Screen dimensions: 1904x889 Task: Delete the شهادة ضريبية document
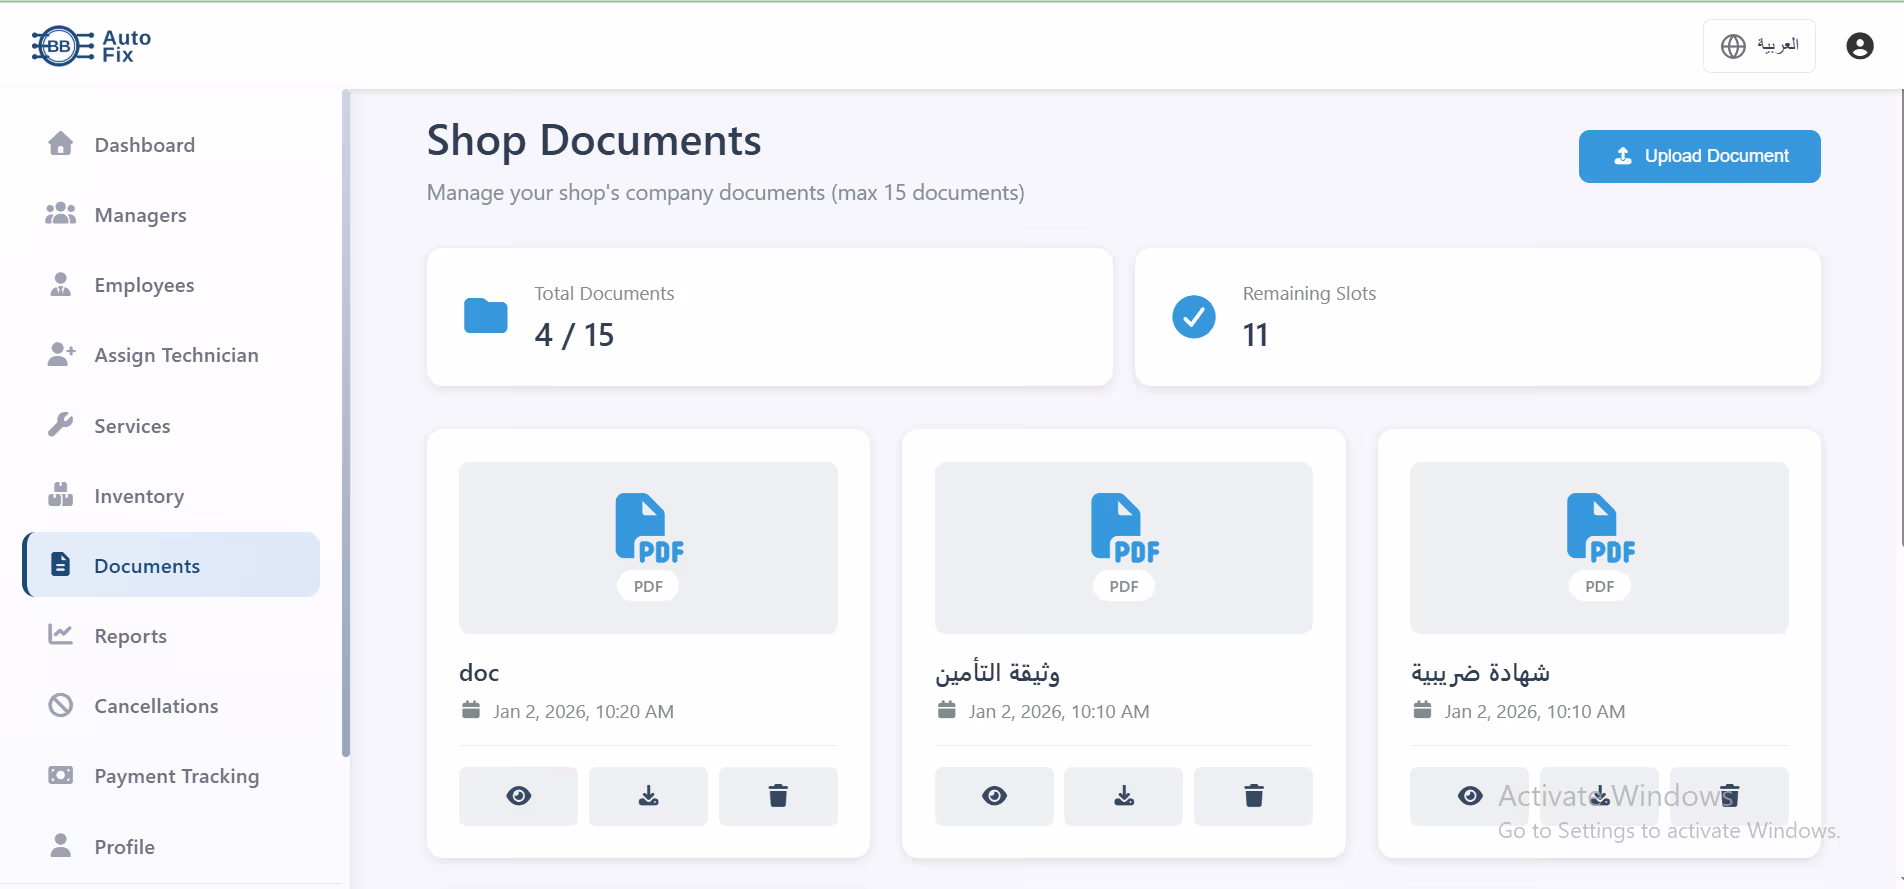click(x=1729, y=796)
